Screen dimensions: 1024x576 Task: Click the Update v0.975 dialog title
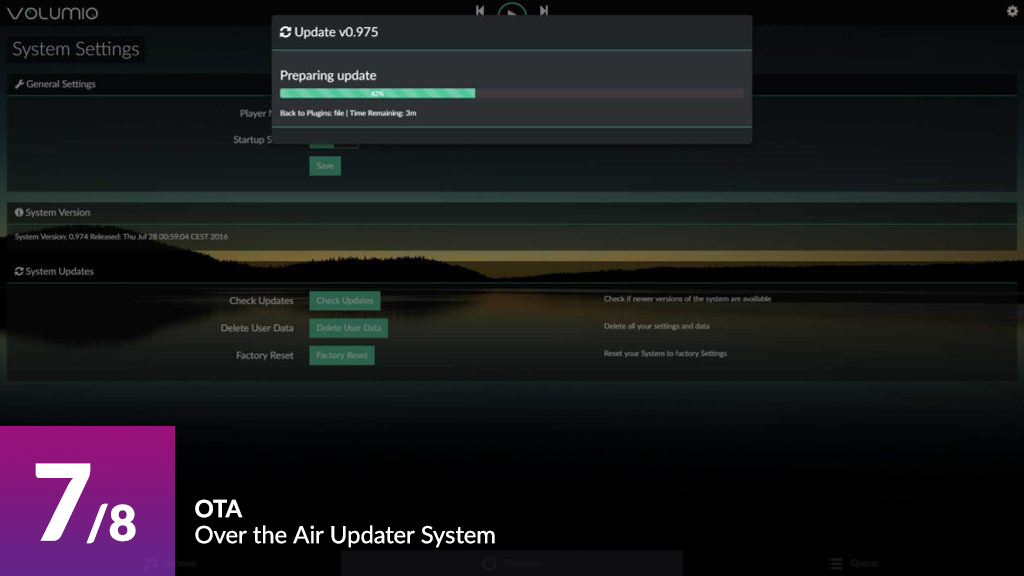pos(336,32)
